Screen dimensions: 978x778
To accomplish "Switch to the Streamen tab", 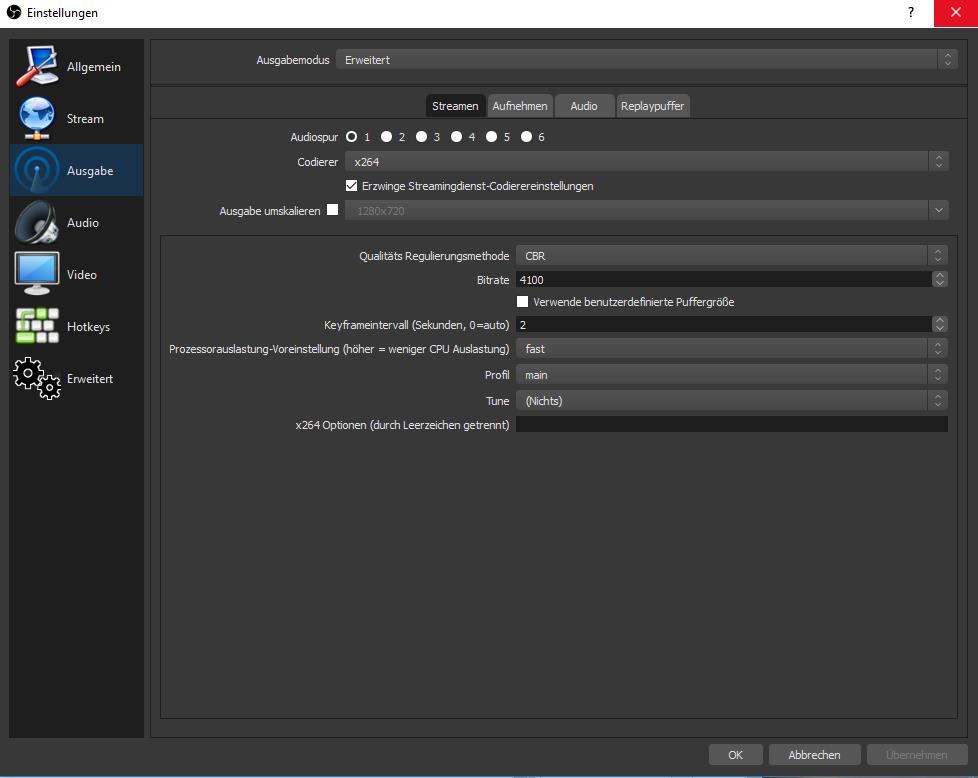I will pos(455,106).
